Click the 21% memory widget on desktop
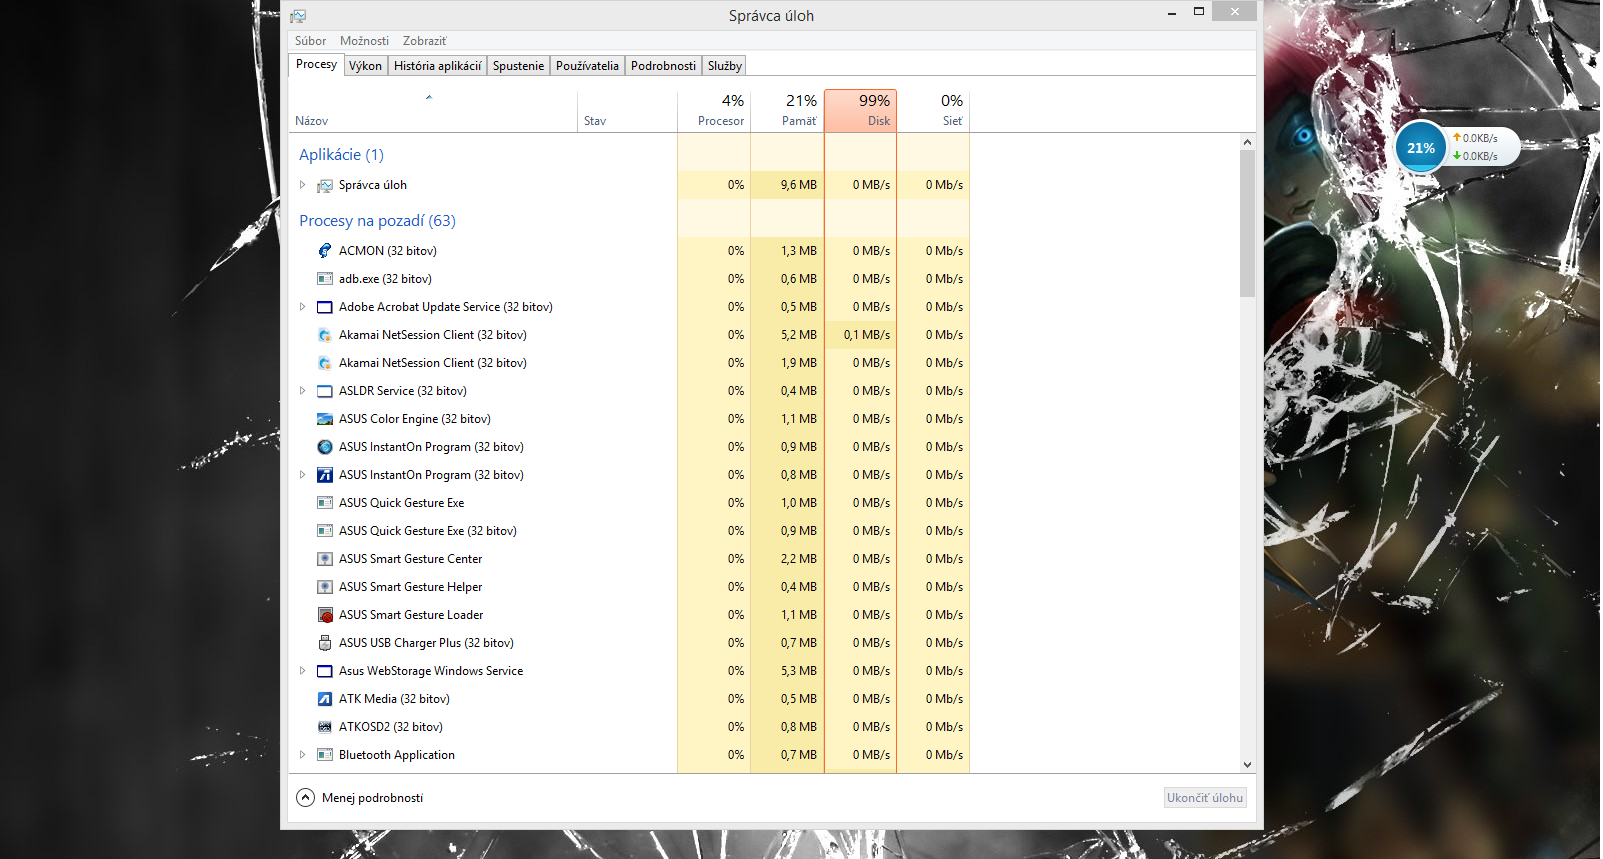This screenshot has height=859, width=1603. coord(1420,148)
